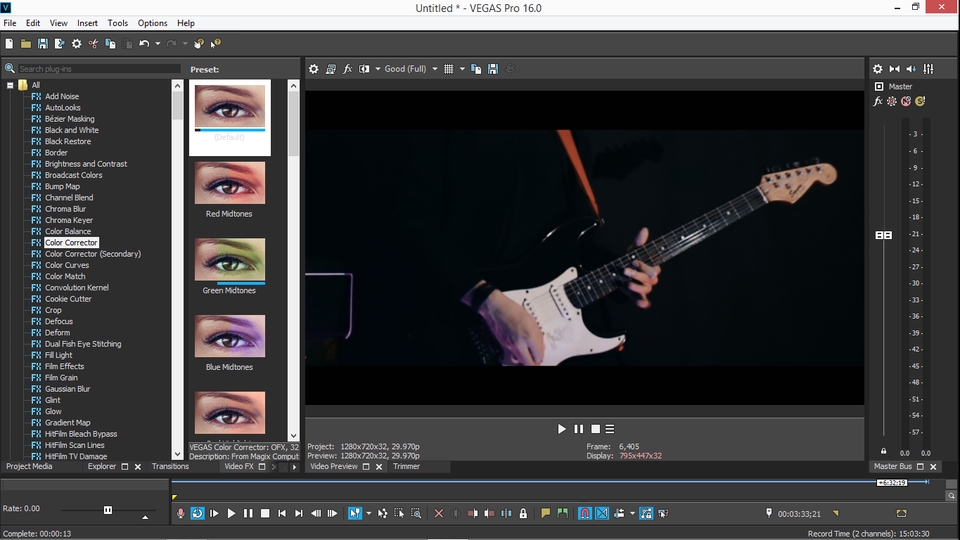Image resolution: width=960 pixels, height=540 pixels.
Task: Open the undo history dropdown arrow
Action: tap(157, 43)
